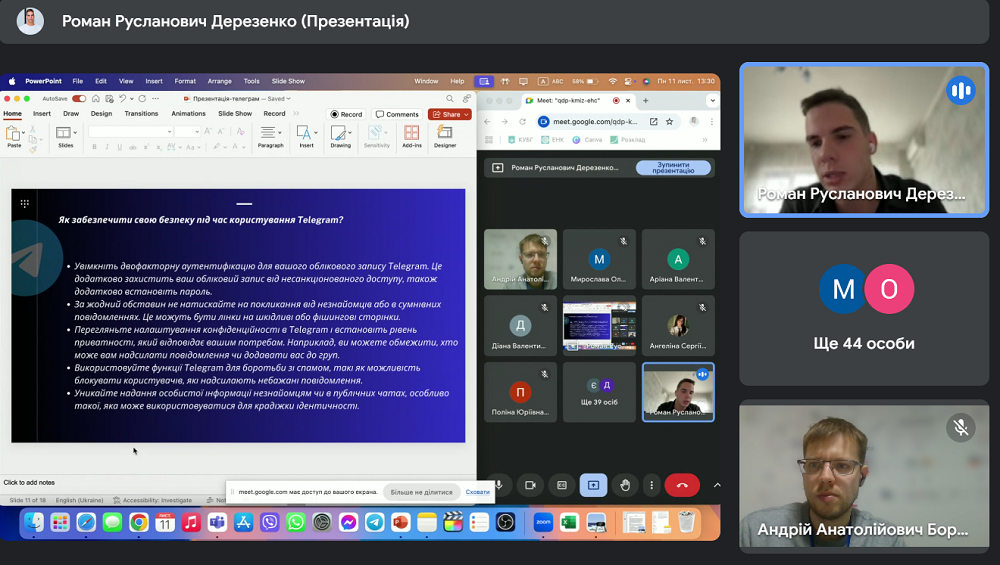
Task: Open the font name combo box
Action: 131,131
